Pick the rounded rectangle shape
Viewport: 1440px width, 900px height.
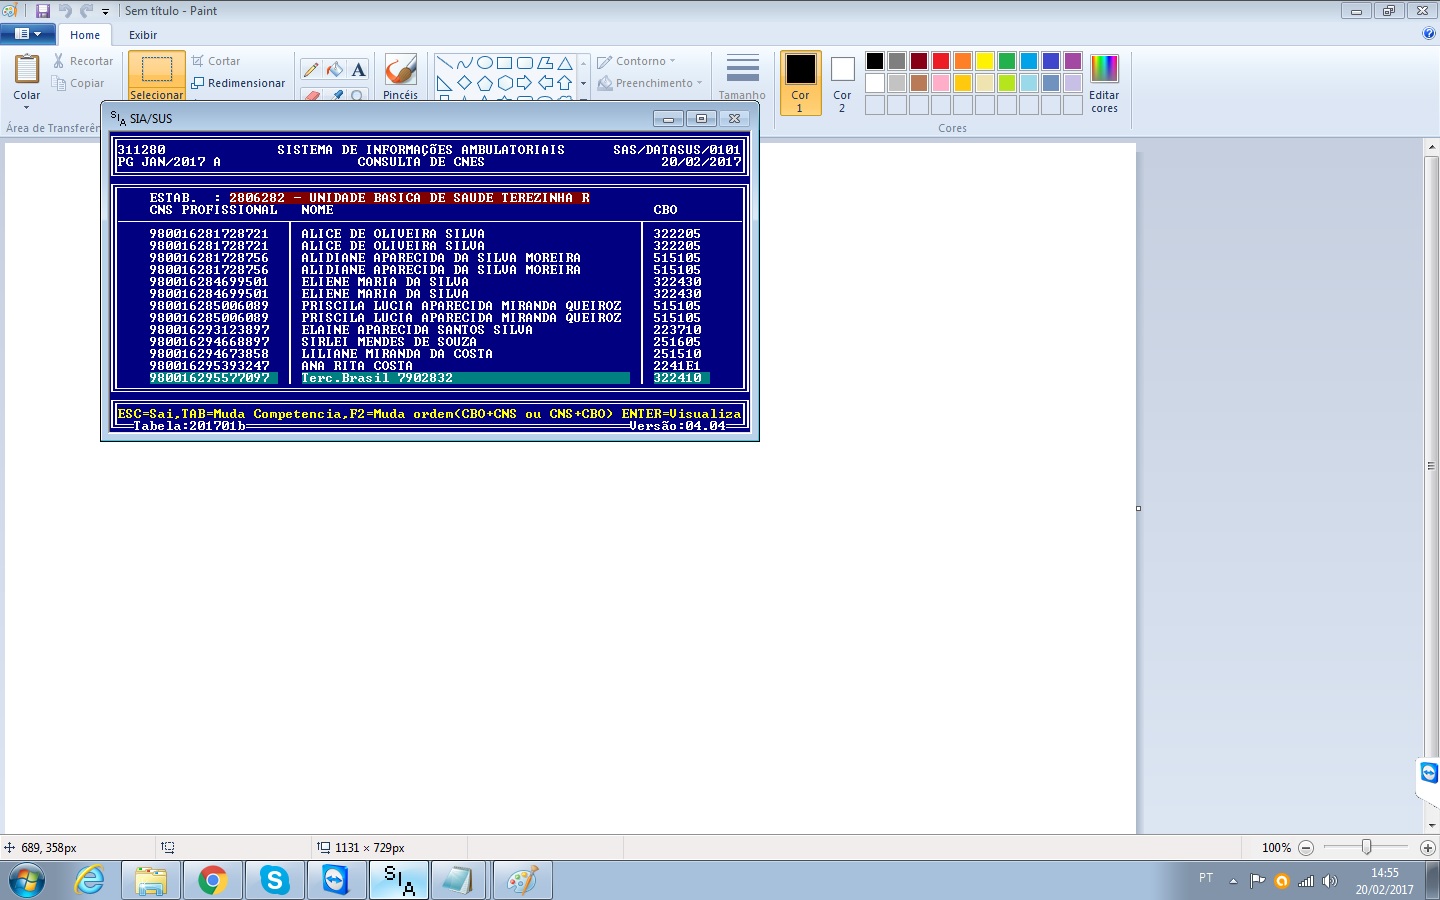[524, 62]
